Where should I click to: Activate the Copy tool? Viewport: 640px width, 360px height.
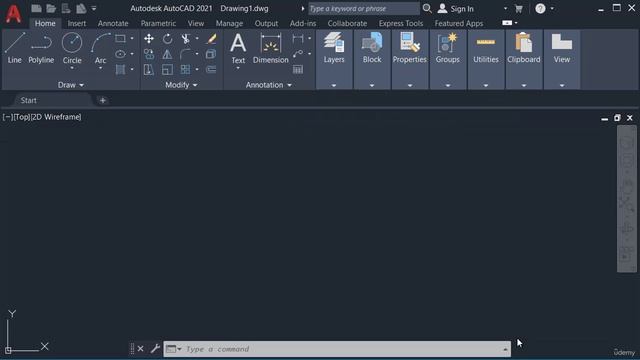pyautogui.click(x=149, y=54)
